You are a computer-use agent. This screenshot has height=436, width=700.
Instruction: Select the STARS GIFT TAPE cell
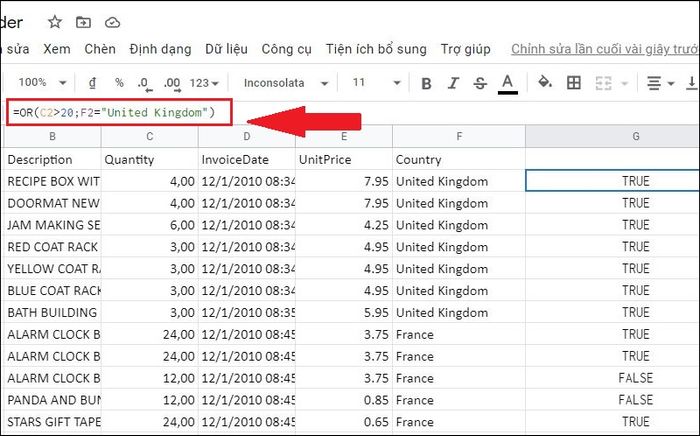(52, 422)
